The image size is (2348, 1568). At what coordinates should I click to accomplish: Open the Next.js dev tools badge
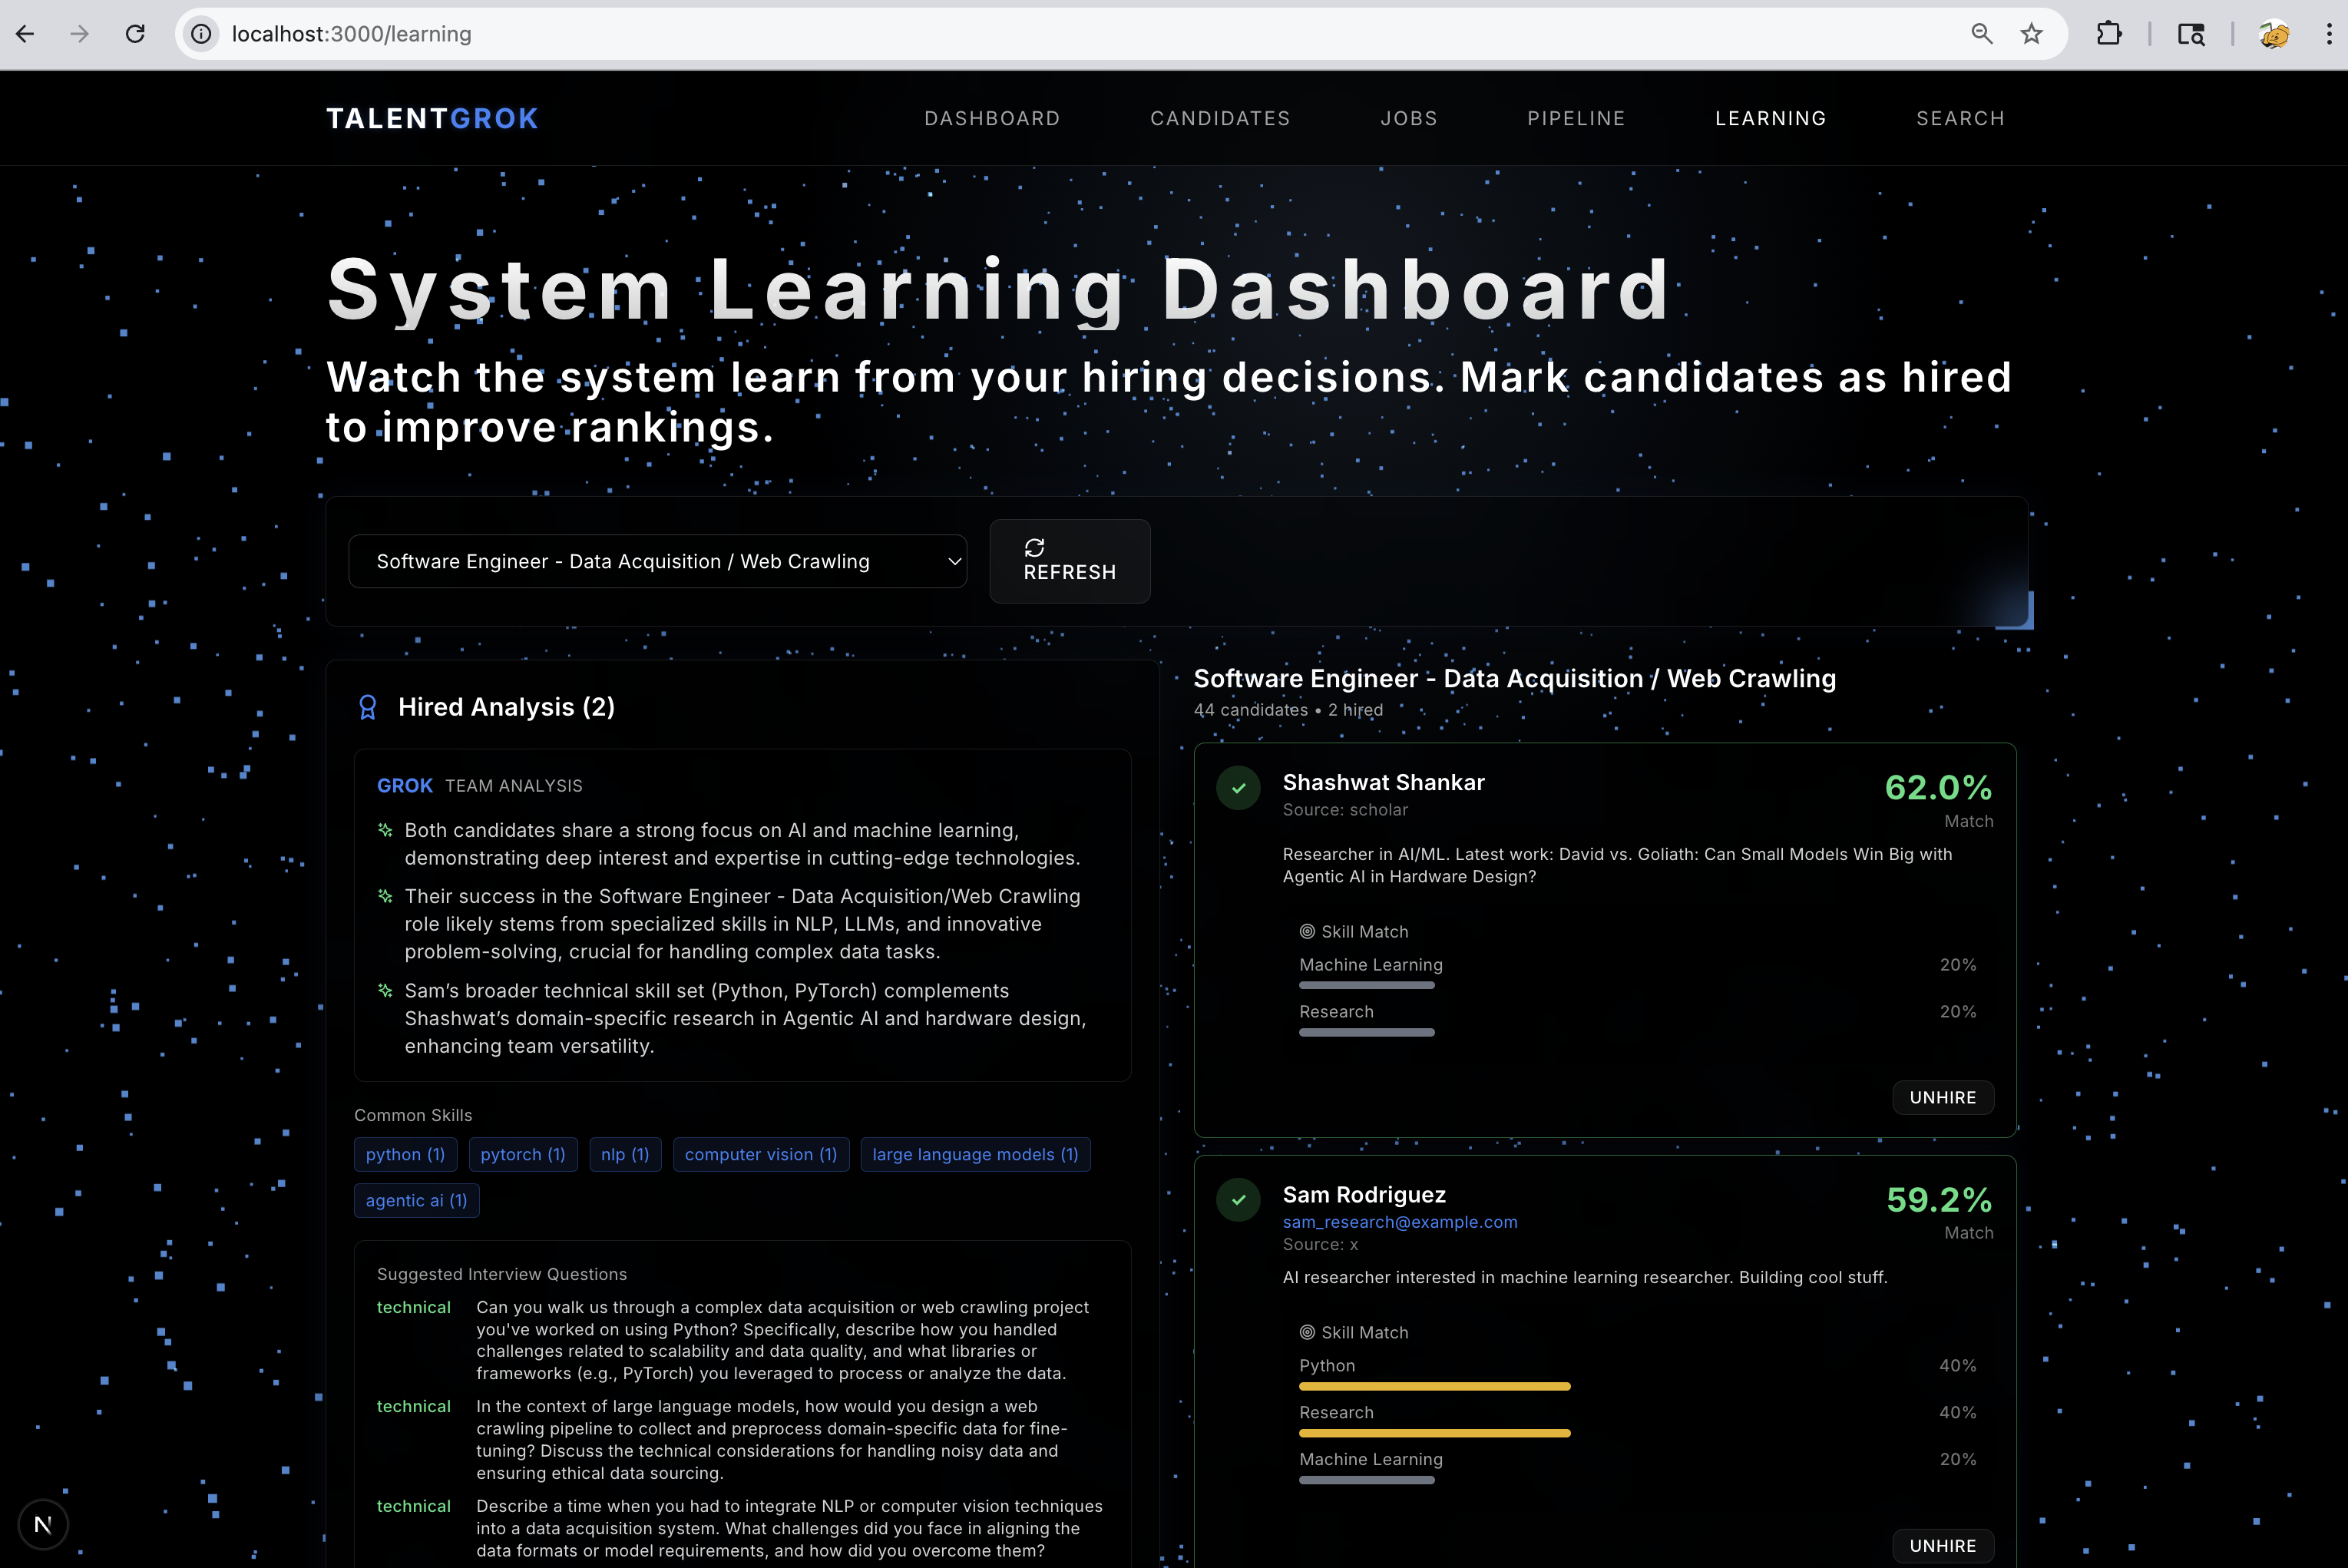point(42,1524)
